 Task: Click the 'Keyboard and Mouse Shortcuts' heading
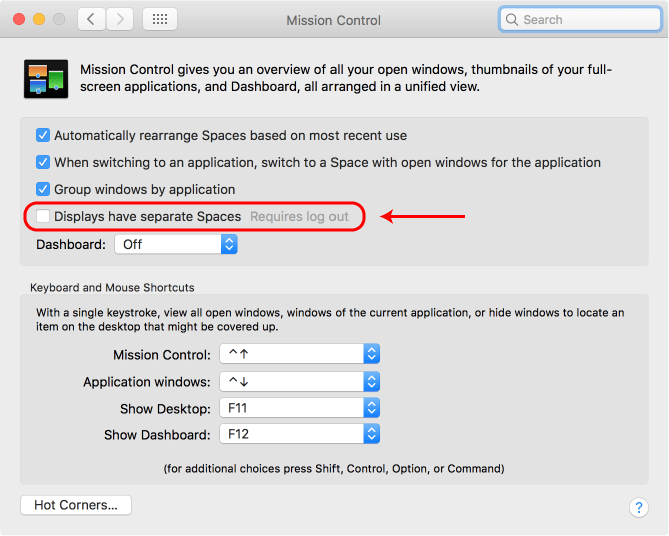click(x=112, y=288)
